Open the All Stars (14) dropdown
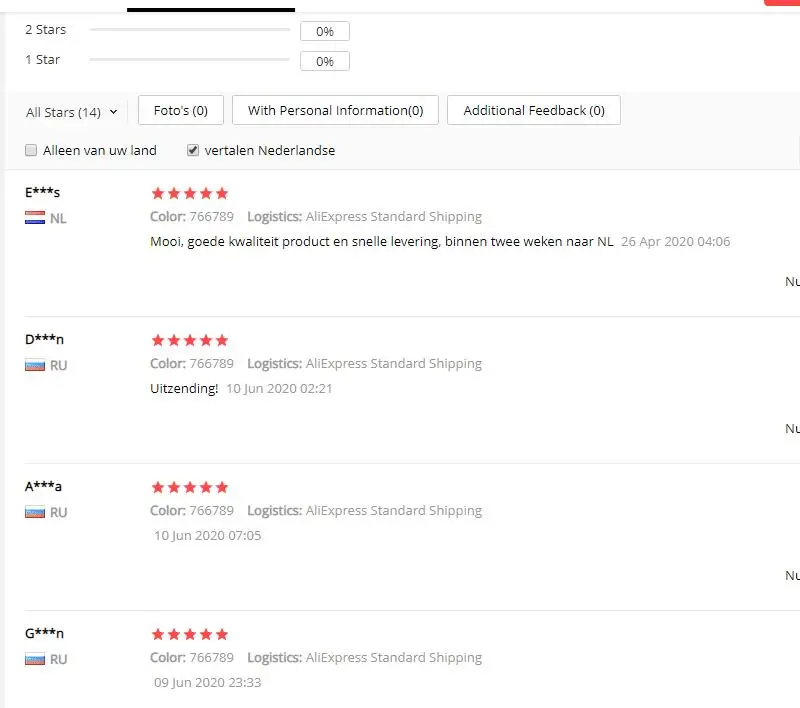 tap(71, 112)
